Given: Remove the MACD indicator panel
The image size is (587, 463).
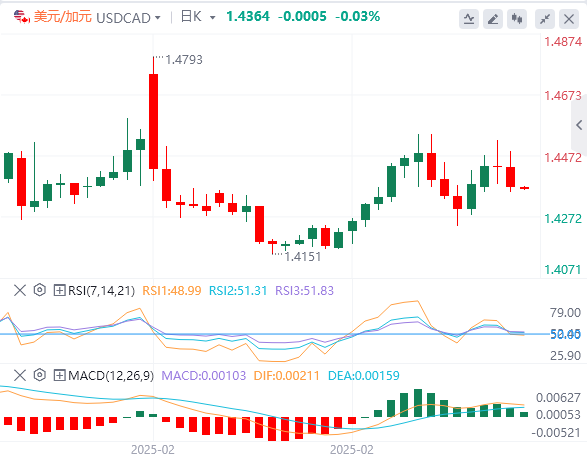Looking at the screenshot, I should [20, 375].
